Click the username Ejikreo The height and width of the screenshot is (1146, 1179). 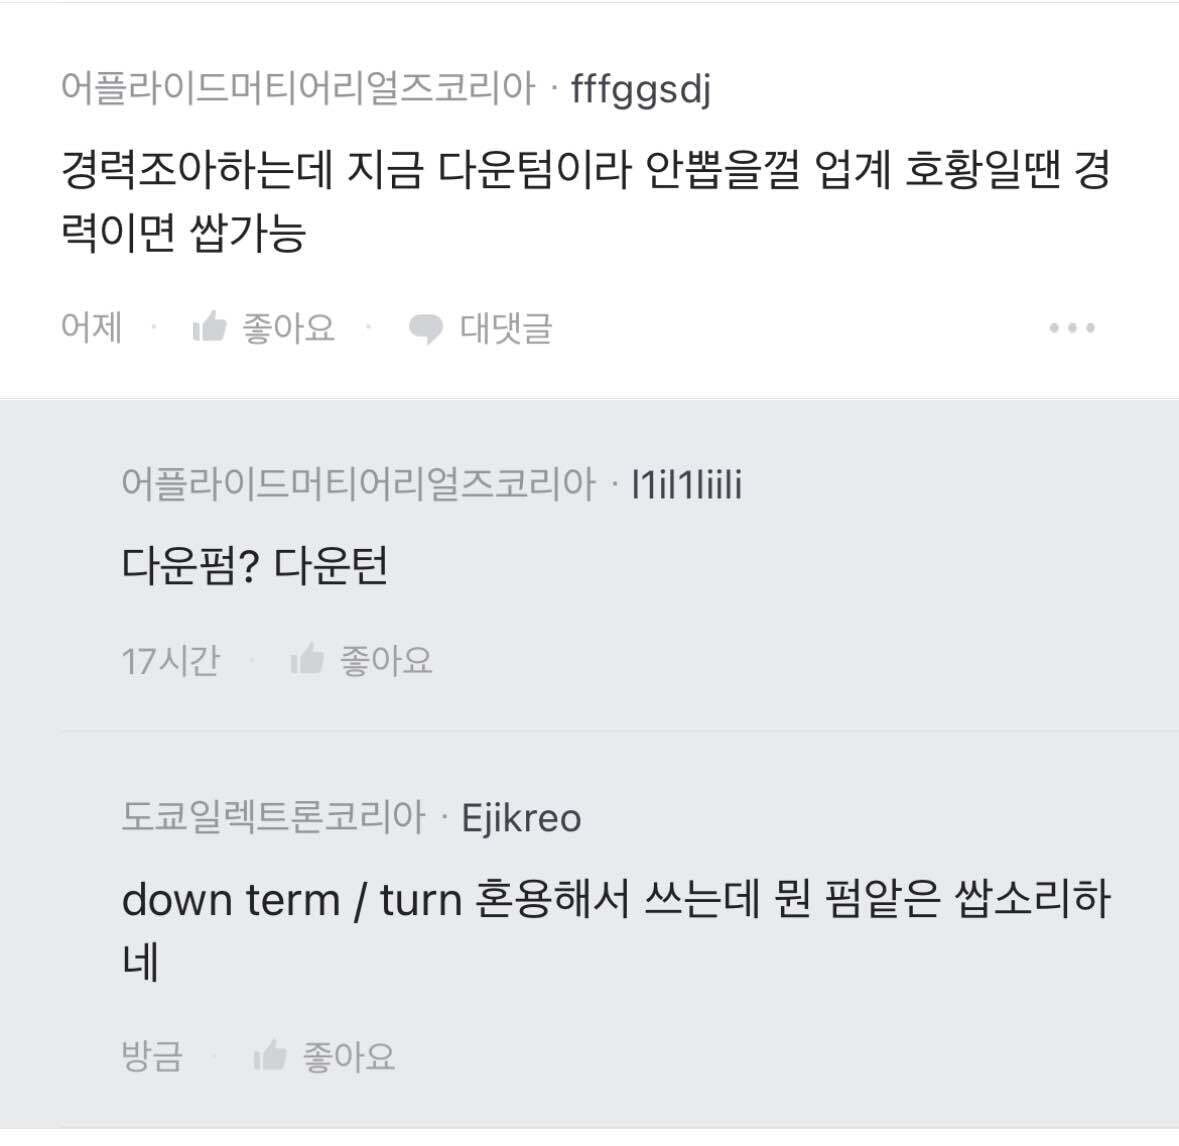point(521,817)
